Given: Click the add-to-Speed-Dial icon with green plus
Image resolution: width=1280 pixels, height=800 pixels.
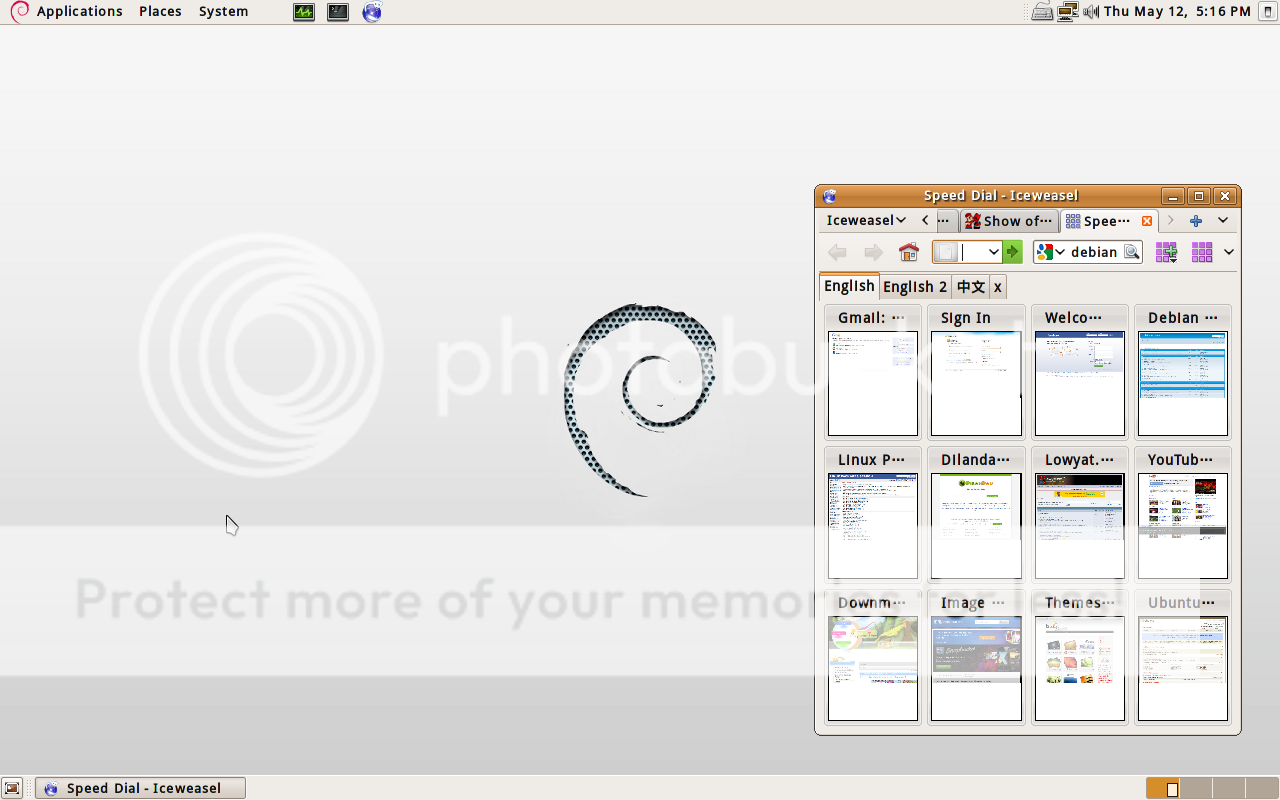Looking at the screenshot, I should [x=1166, y=252].
